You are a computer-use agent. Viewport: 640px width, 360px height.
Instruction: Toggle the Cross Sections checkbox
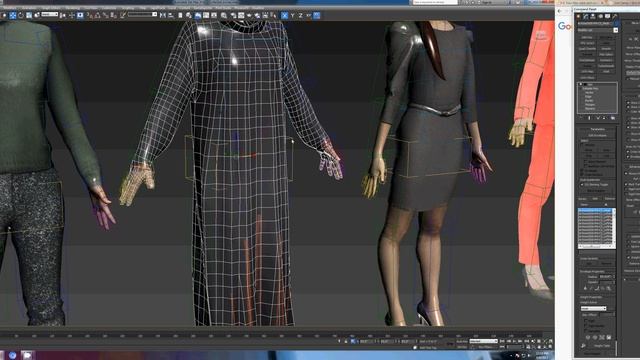tap(582, 174)
